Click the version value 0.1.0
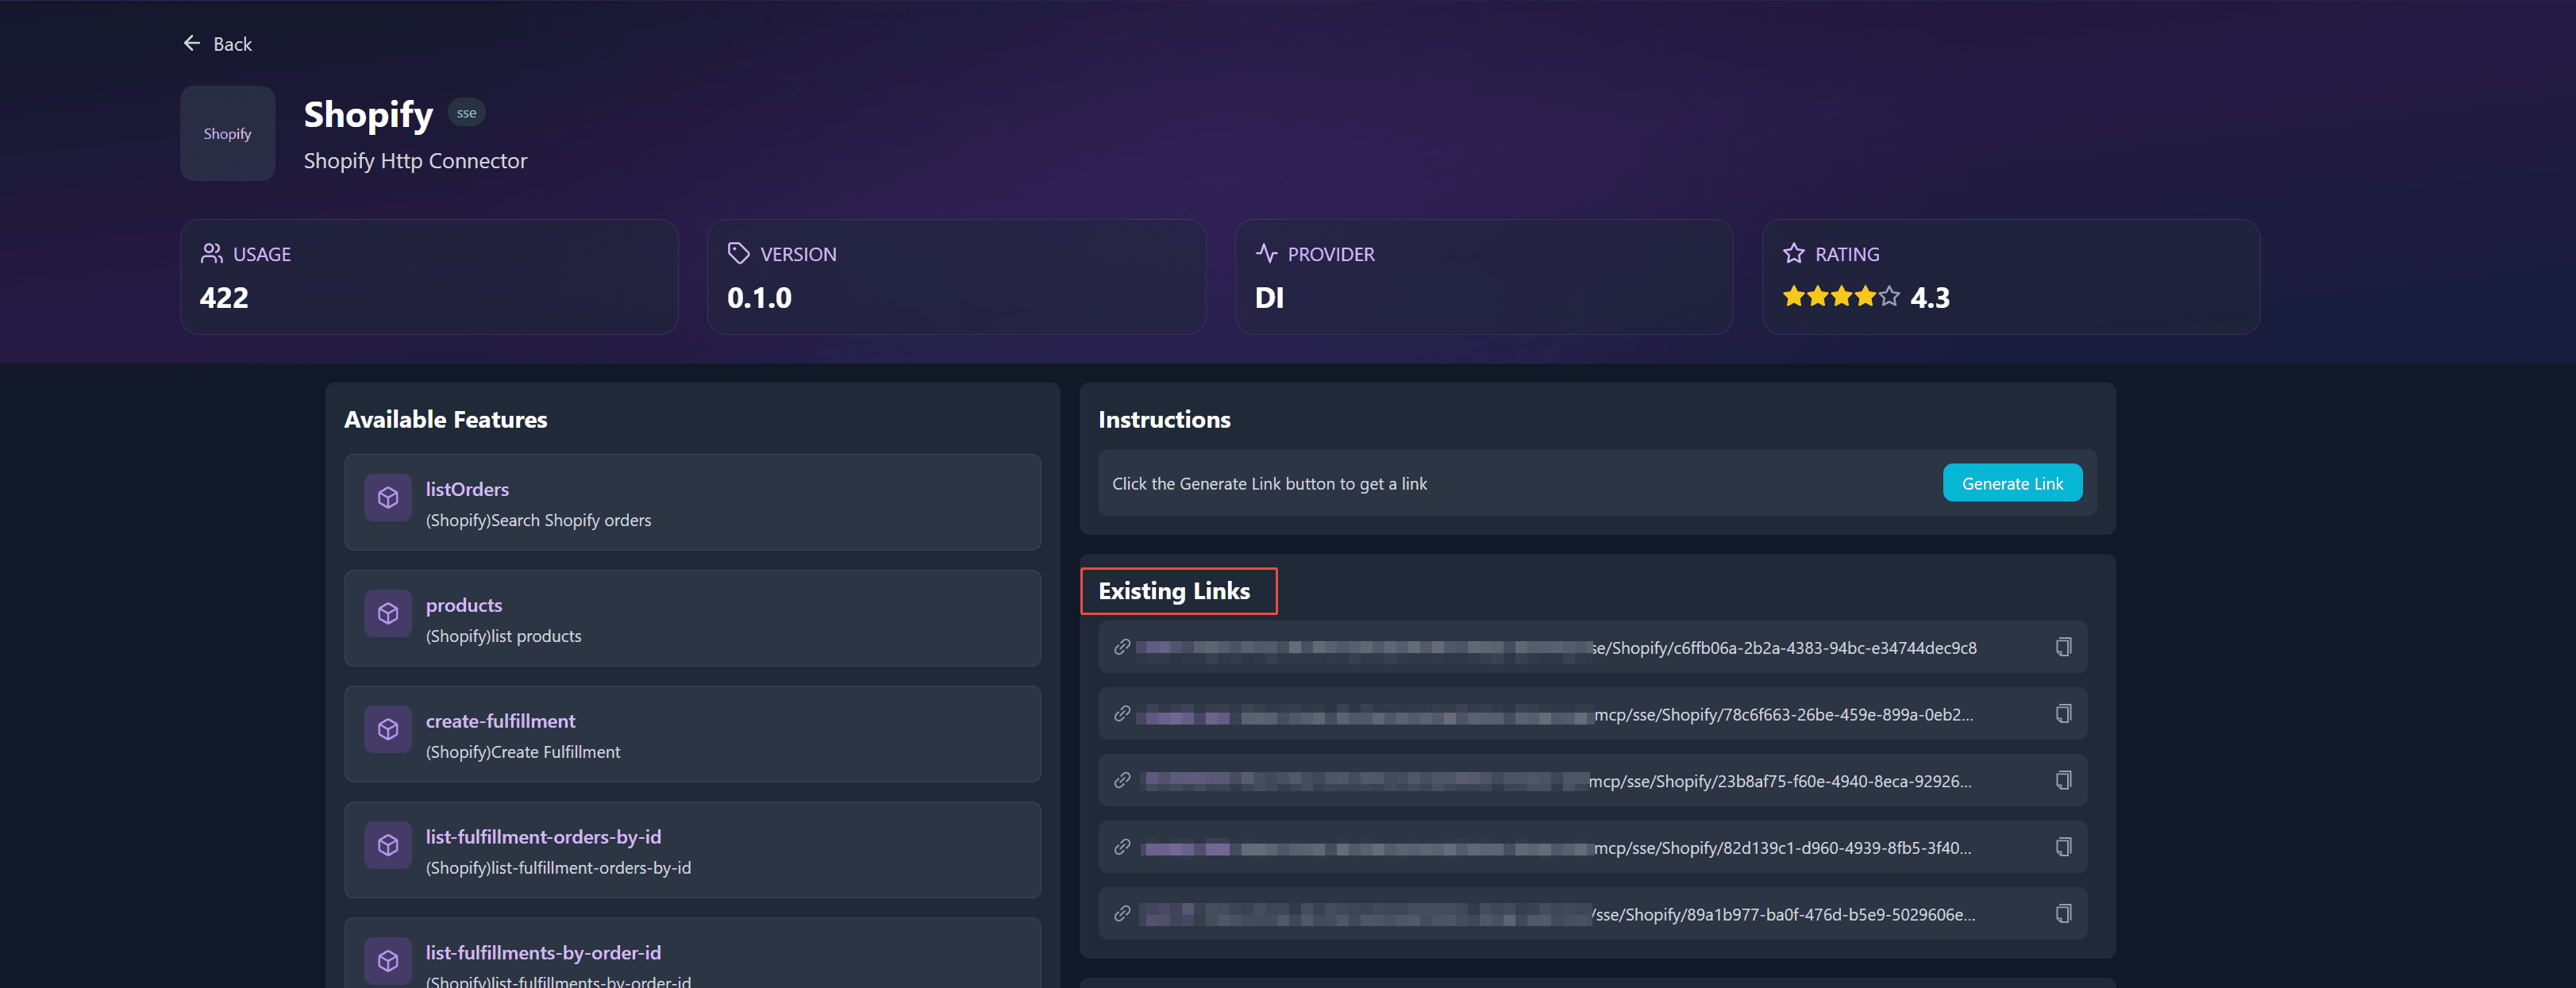Screen dimensions: 2576x988 (759, 298)
